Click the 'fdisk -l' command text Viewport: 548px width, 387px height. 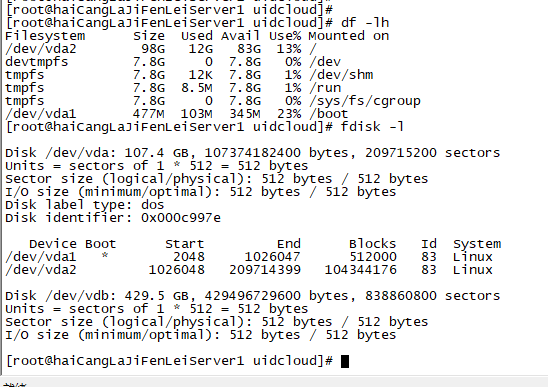372,126
